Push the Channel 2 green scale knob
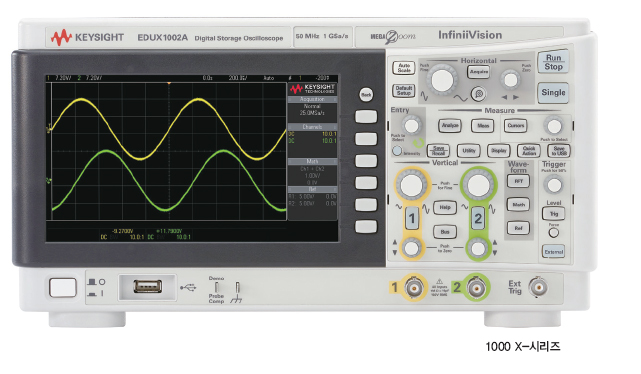The width and height of the screenshot is (641, 374). point(477,185)
